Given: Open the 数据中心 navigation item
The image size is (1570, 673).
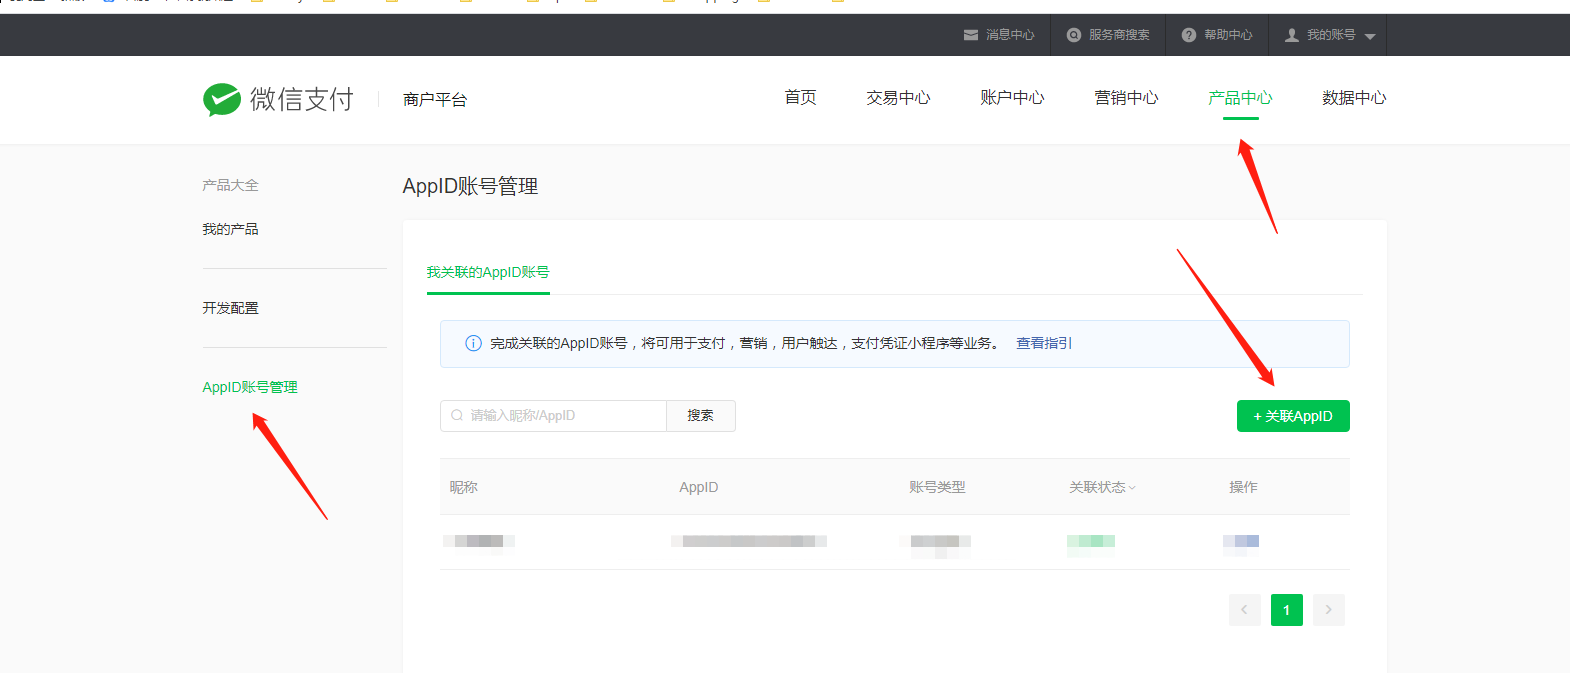Looking at the screenshot, I should [x=1354, y=97].
